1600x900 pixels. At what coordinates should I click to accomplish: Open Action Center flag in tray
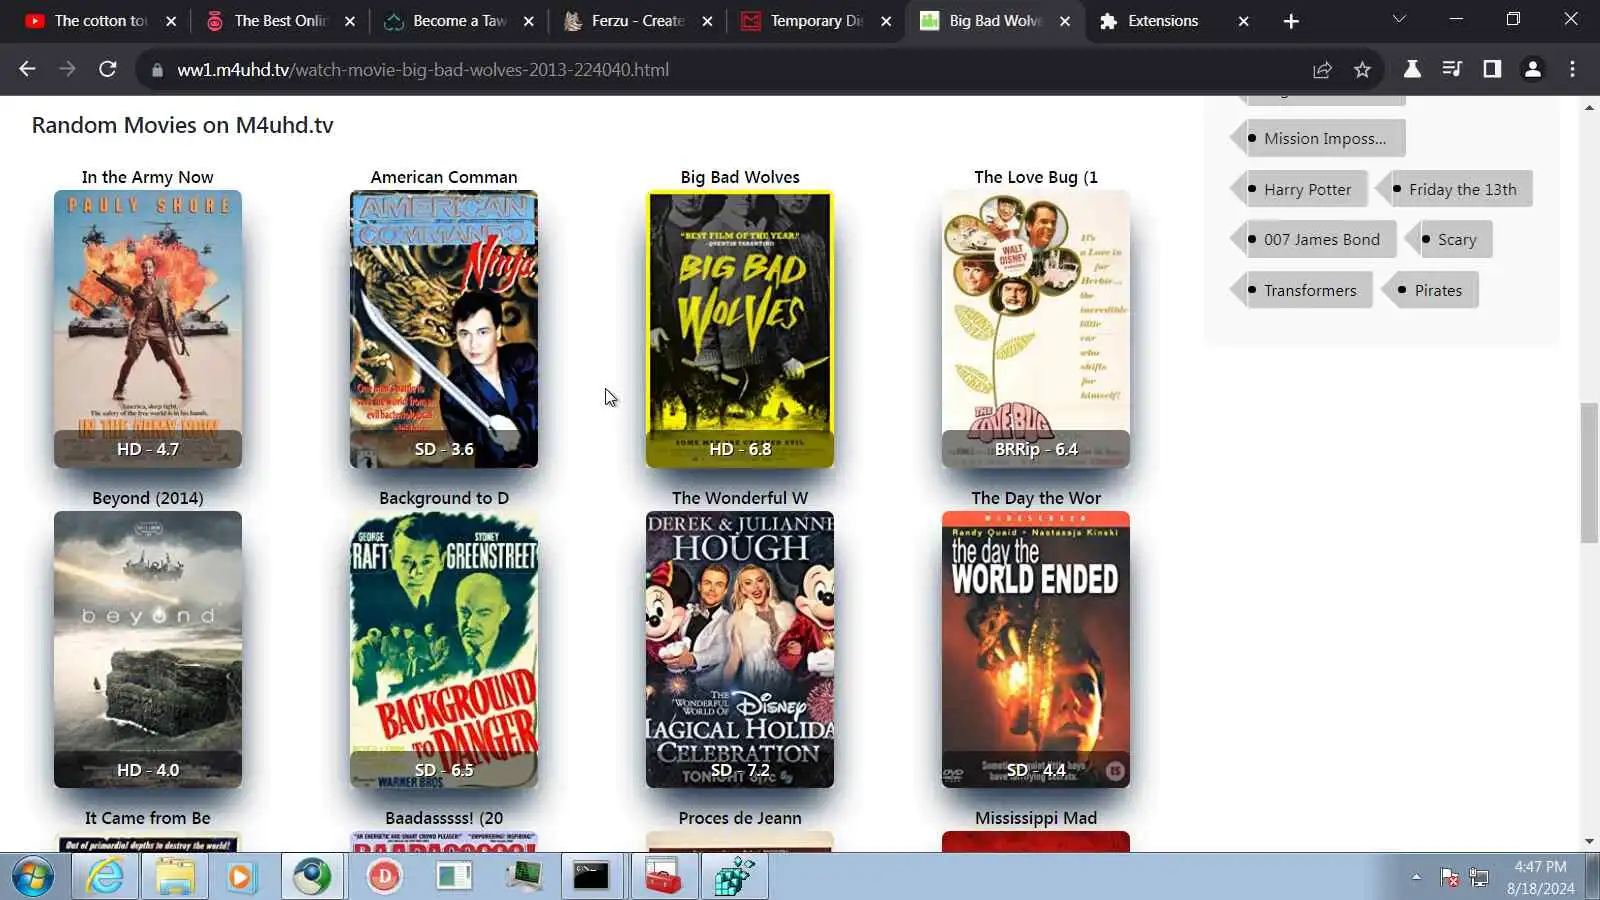pos(1449,878)
